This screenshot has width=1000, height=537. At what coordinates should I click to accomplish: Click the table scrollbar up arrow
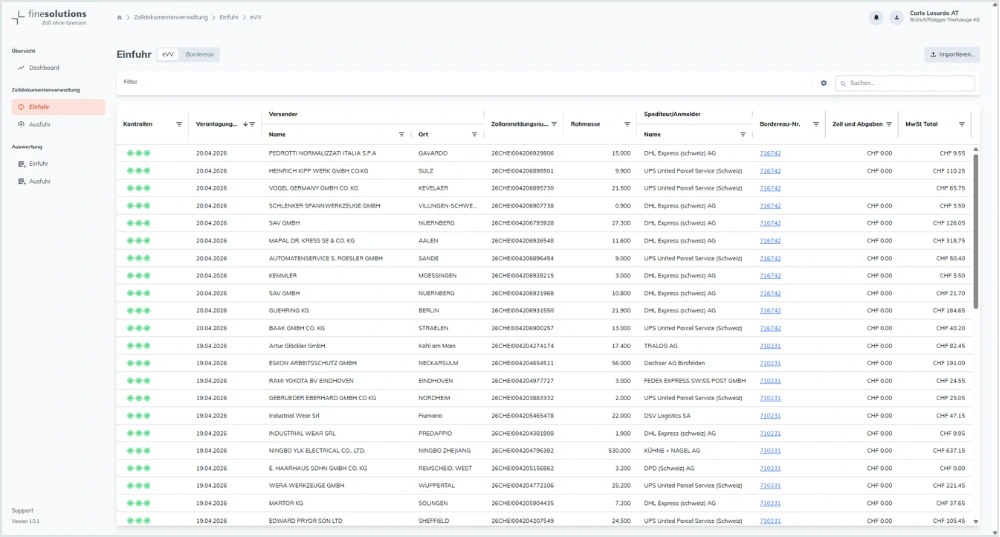click(x=975, y=149)
